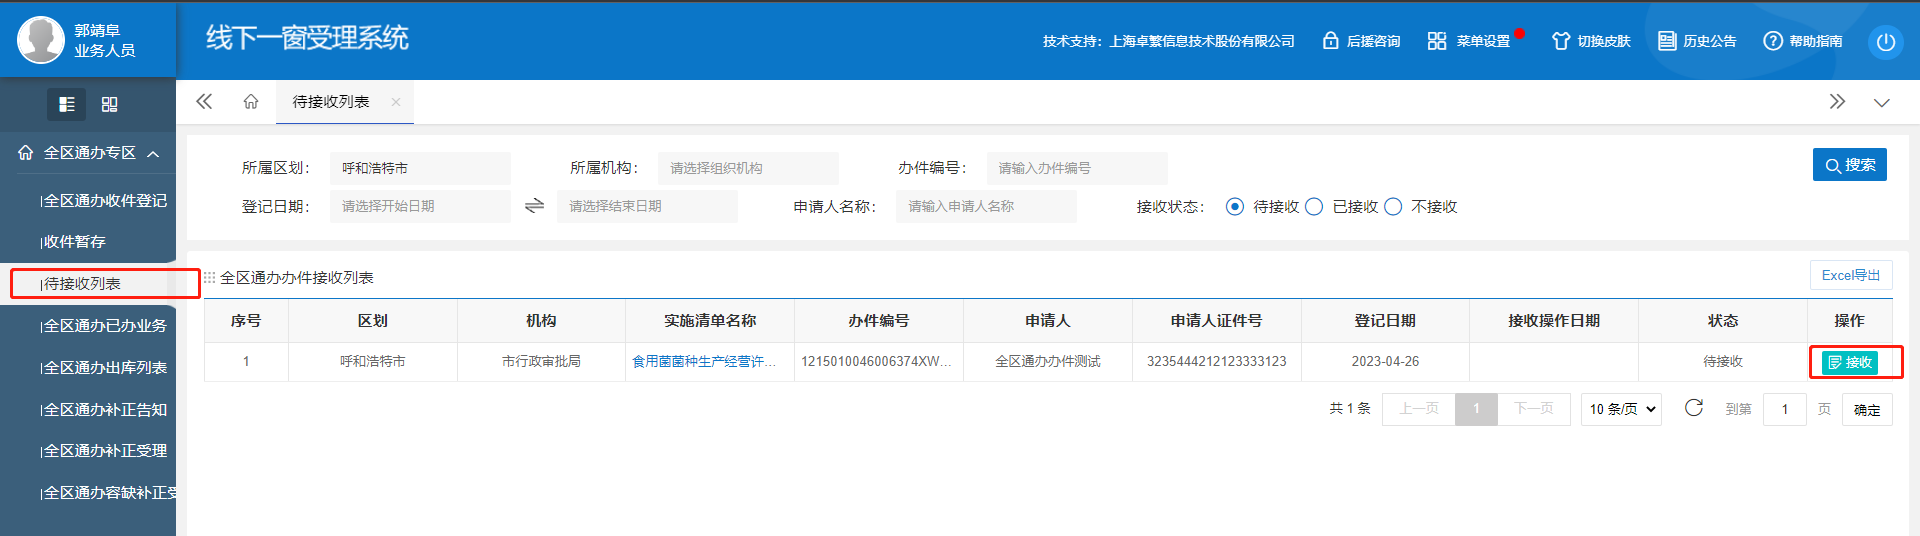The height and width of the screenshot is (536, 1920).
Task: Select 待接收 radio button
Action: (x=1235, y=207)
